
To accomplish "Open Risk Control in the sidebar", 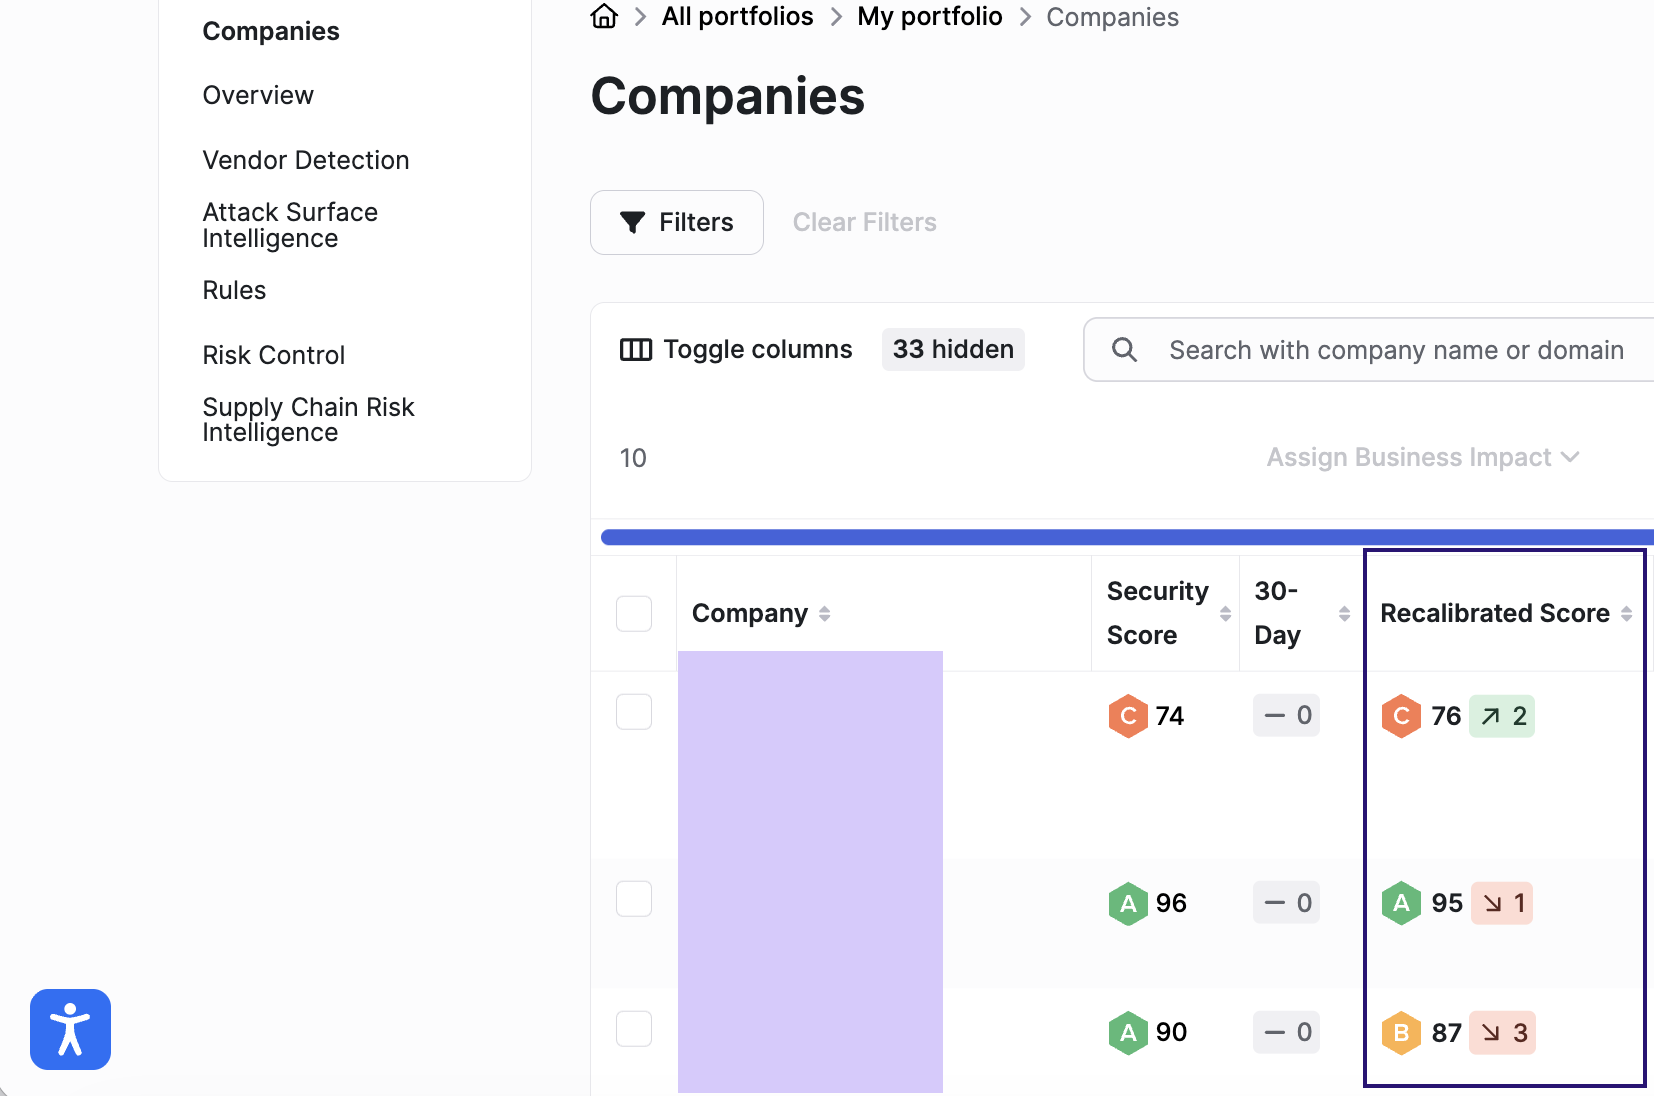I will pos(273,355).
